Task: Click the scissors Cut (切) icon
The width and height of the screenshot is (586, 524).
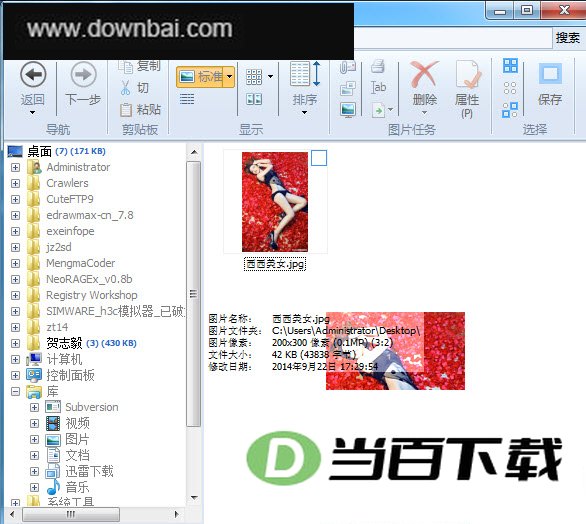Action: click(x=126, y=88)
